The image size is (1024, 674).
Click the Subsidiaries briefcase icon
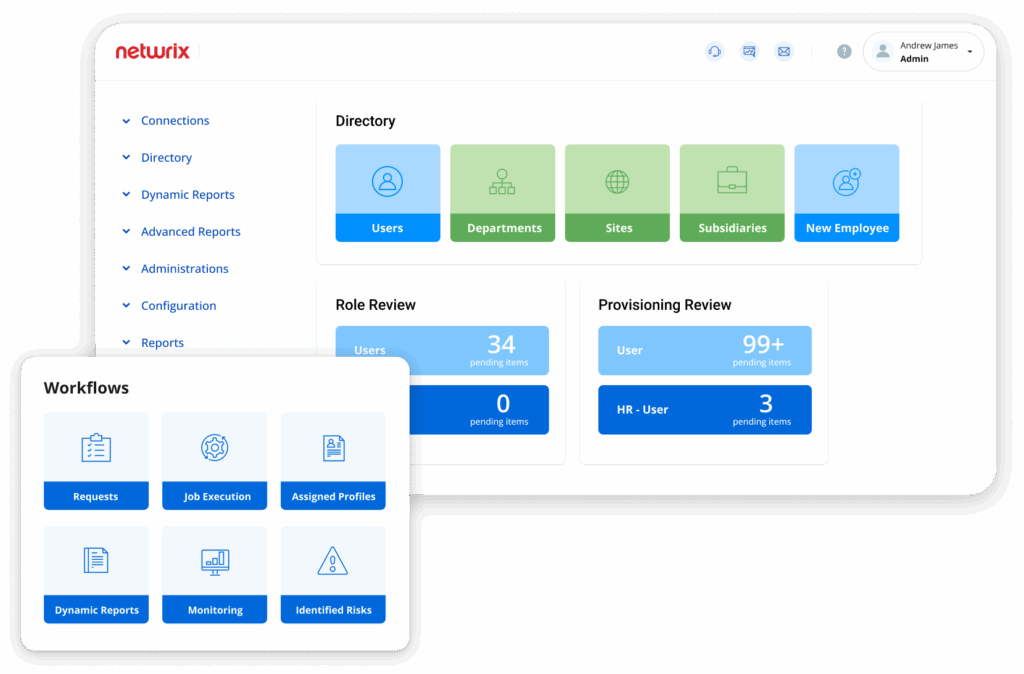coord(732,180)
